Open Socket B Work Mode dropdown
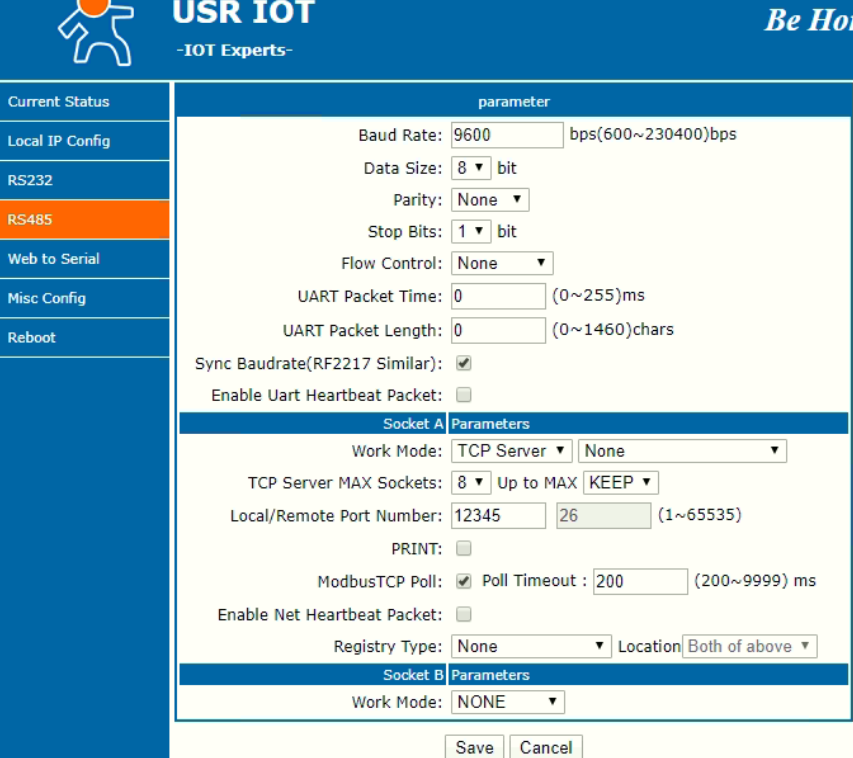 point(508,701)
